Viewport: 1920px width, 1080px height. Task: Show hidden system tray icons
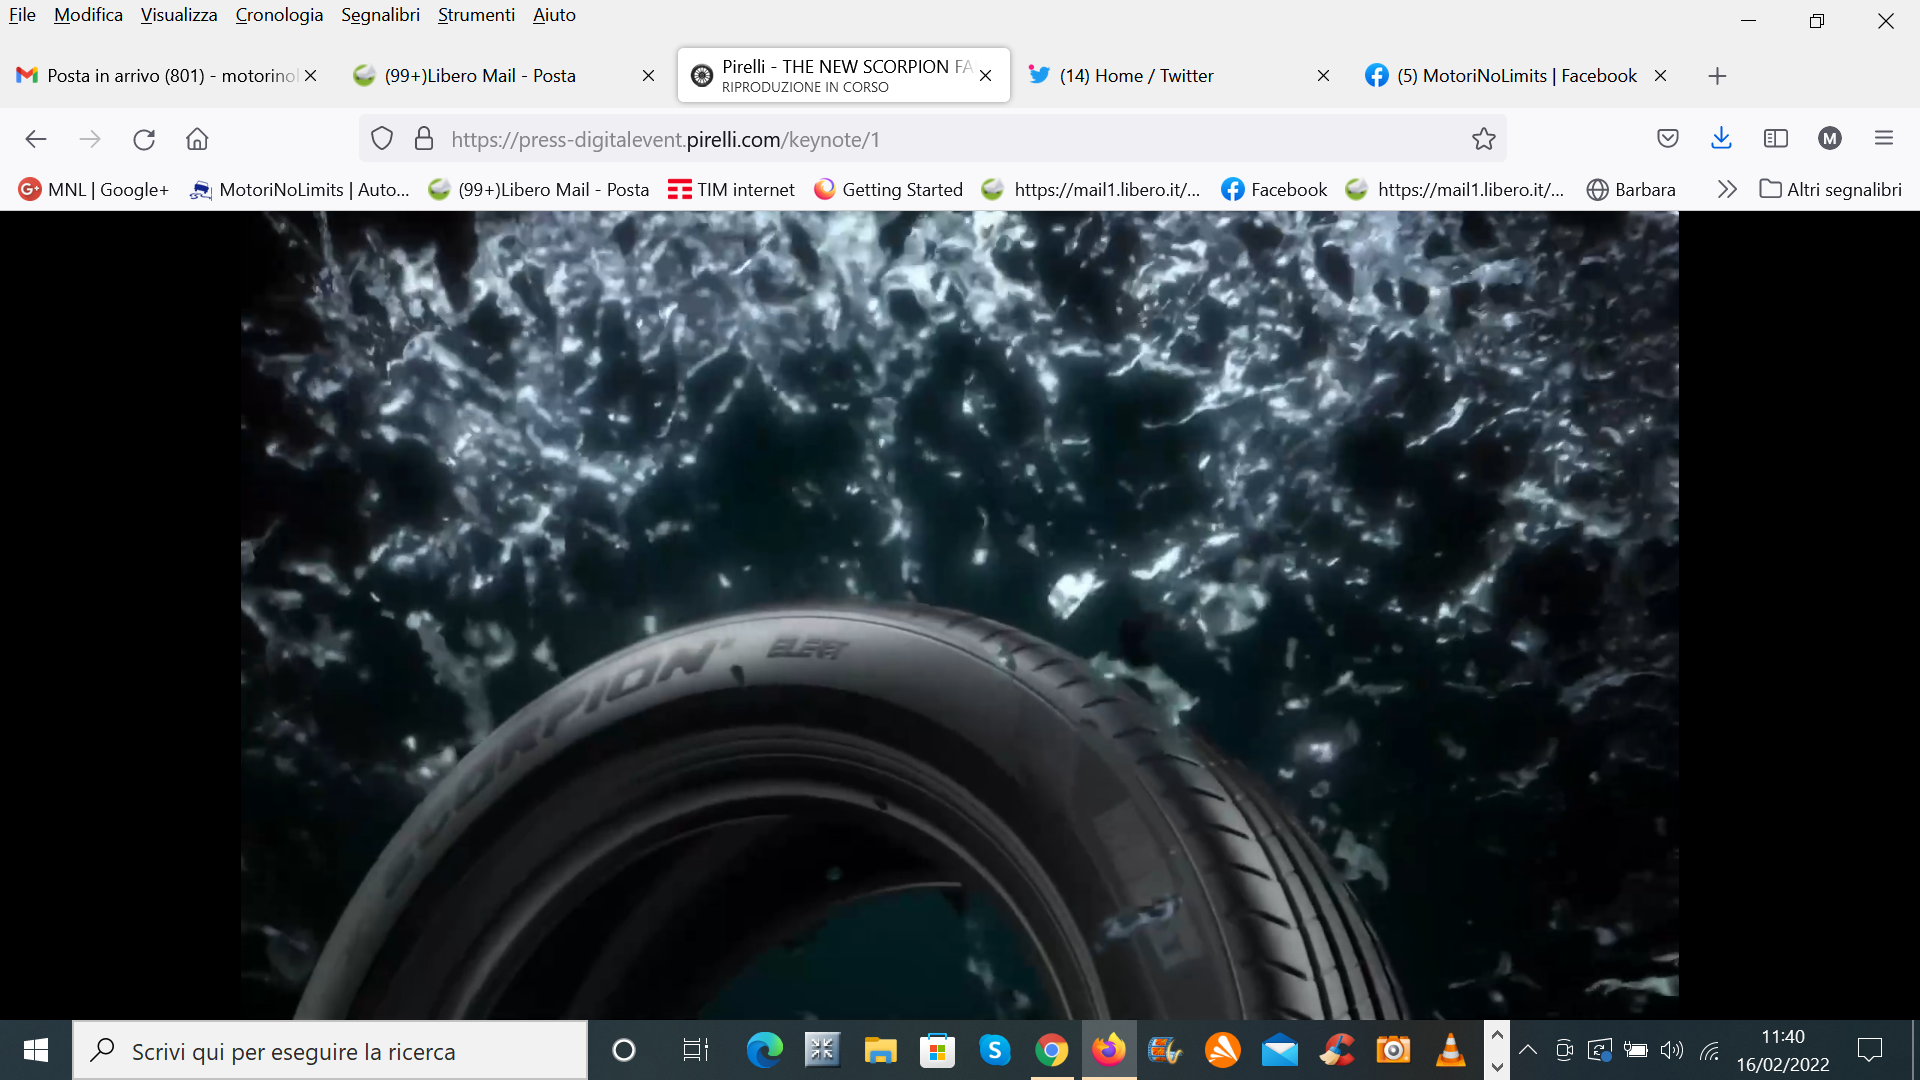click(x=1527, y=1050)
